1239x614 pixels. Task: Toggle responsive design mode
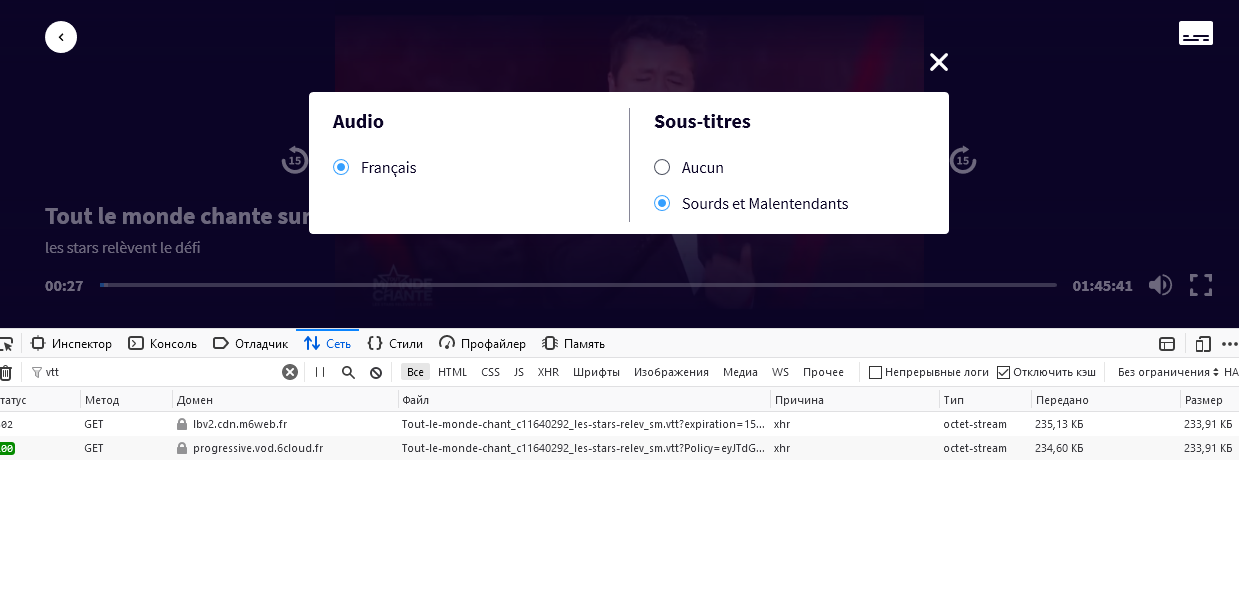click(x=1204, y=344)
